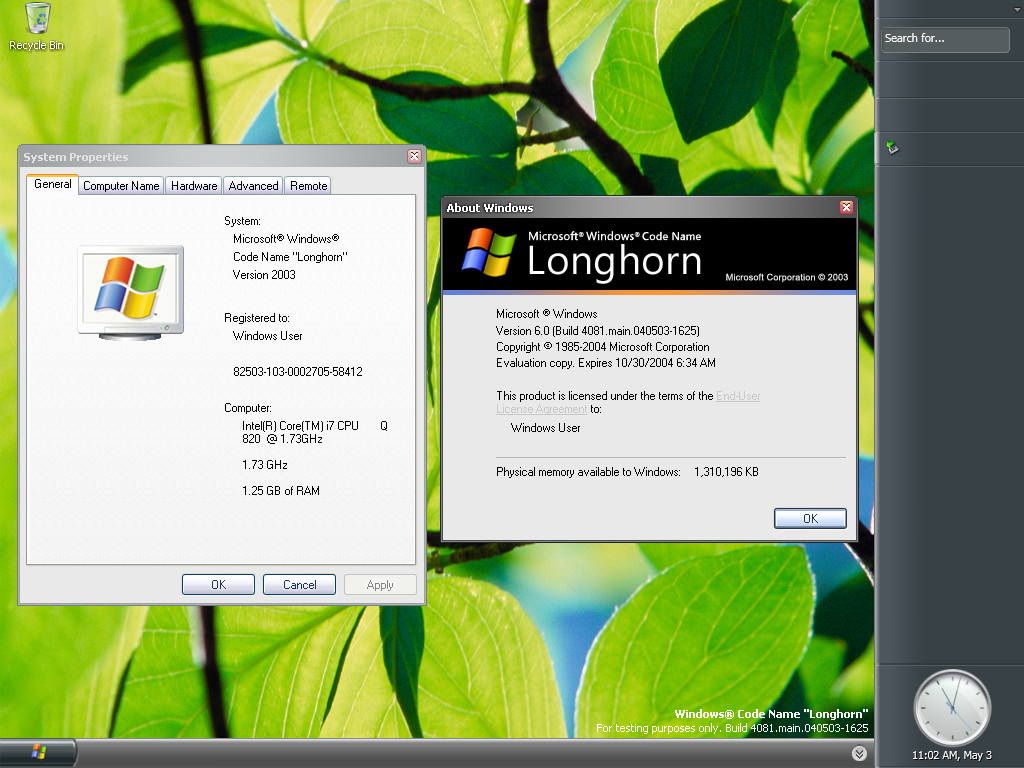Click 'Physical memory available to Windows' value 1,310,196 KB

click(726, 472)
